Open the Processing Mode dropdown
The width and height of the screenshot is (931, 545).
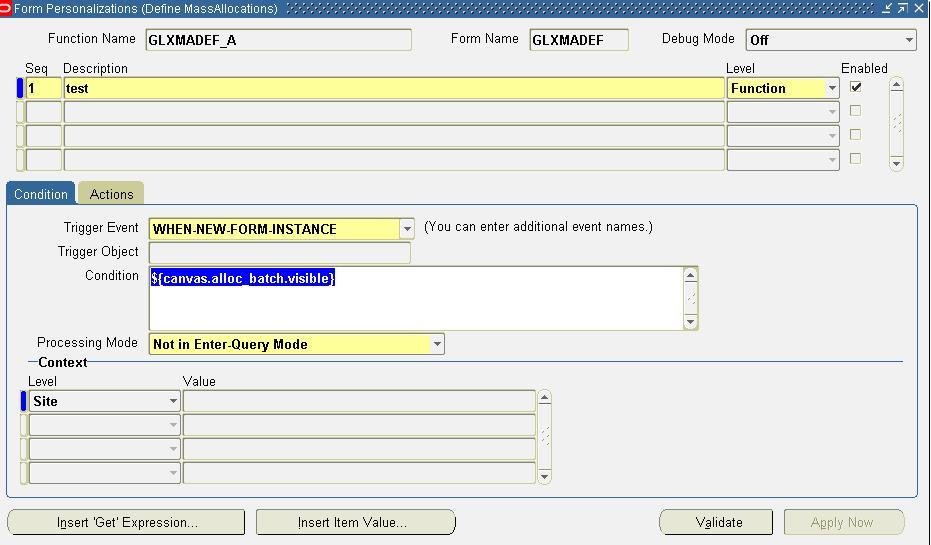(x=437, y=344)
